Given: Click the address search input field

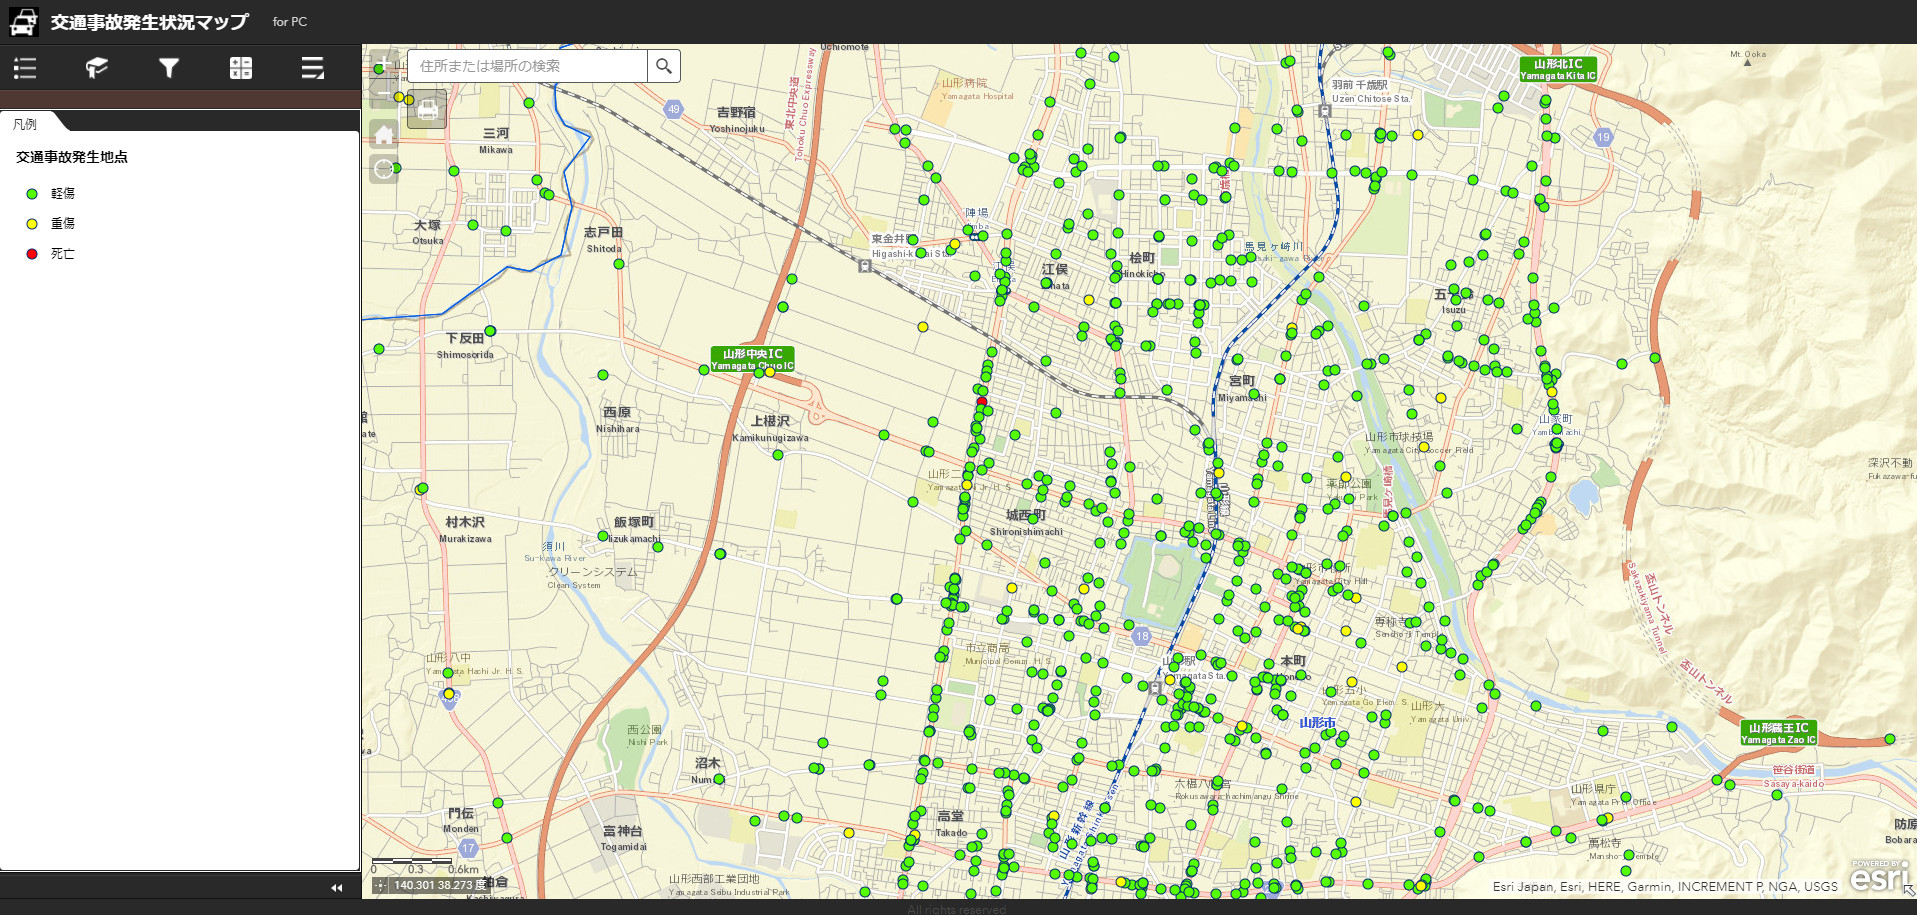Looking at the screenshot, I should (528, 66).
